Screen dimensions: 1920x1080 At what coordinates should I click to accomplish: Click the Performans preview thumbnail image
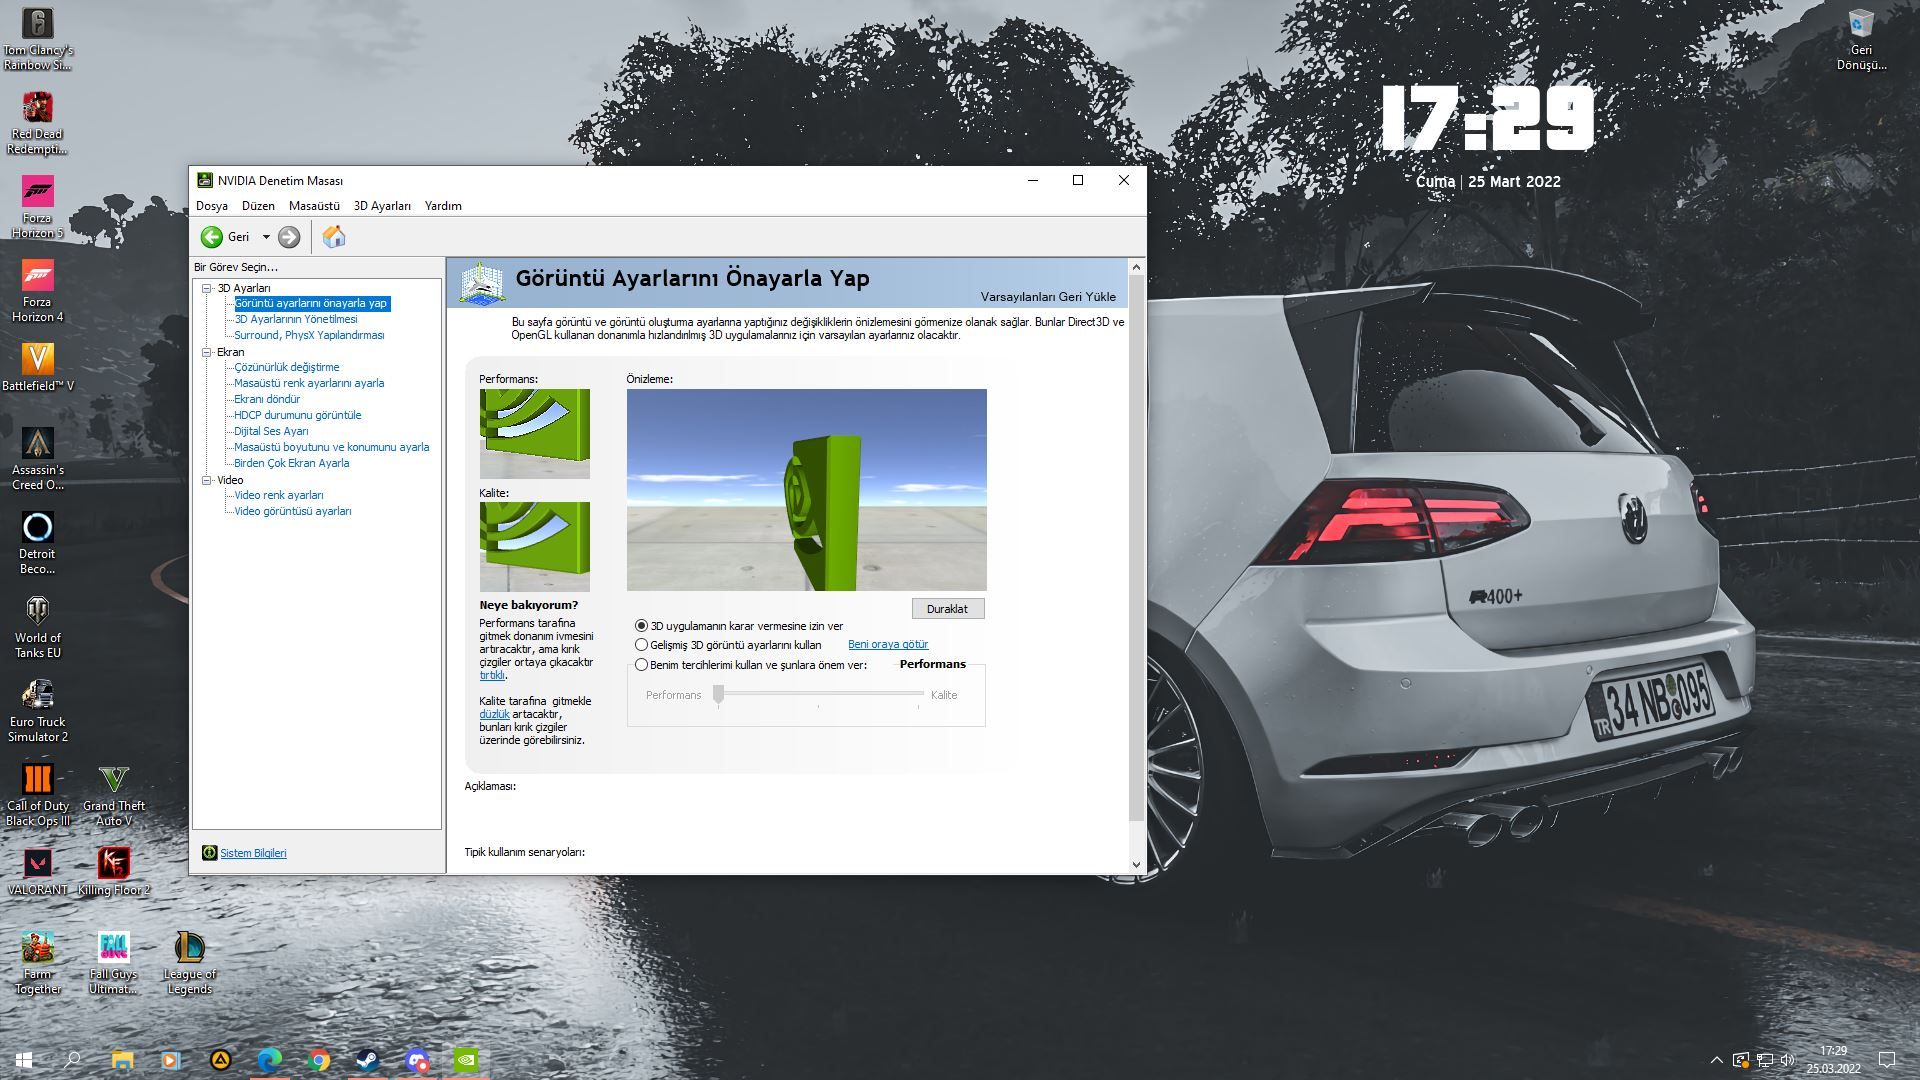point(534,433)
